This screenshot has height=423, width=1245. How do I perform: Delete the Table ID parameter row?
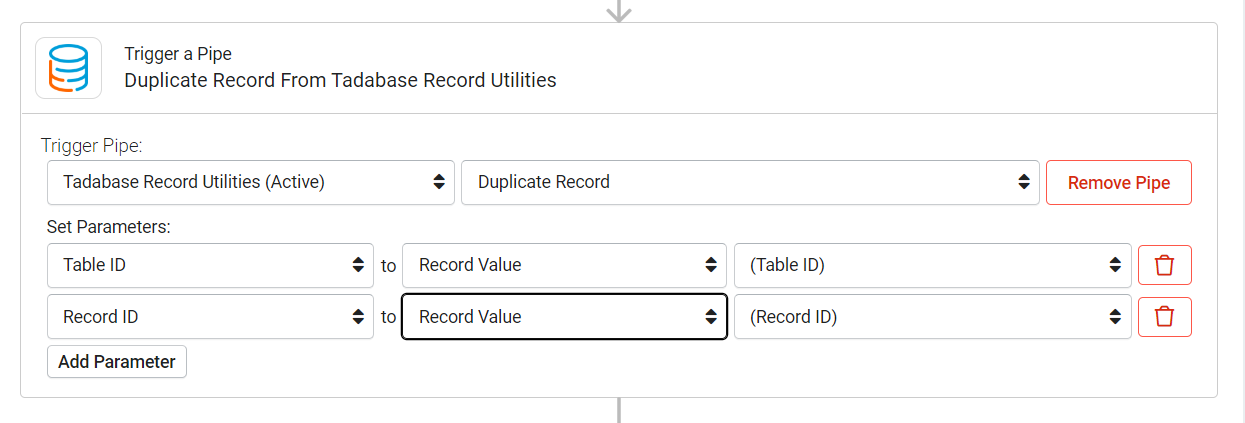tap(1164, 265)
